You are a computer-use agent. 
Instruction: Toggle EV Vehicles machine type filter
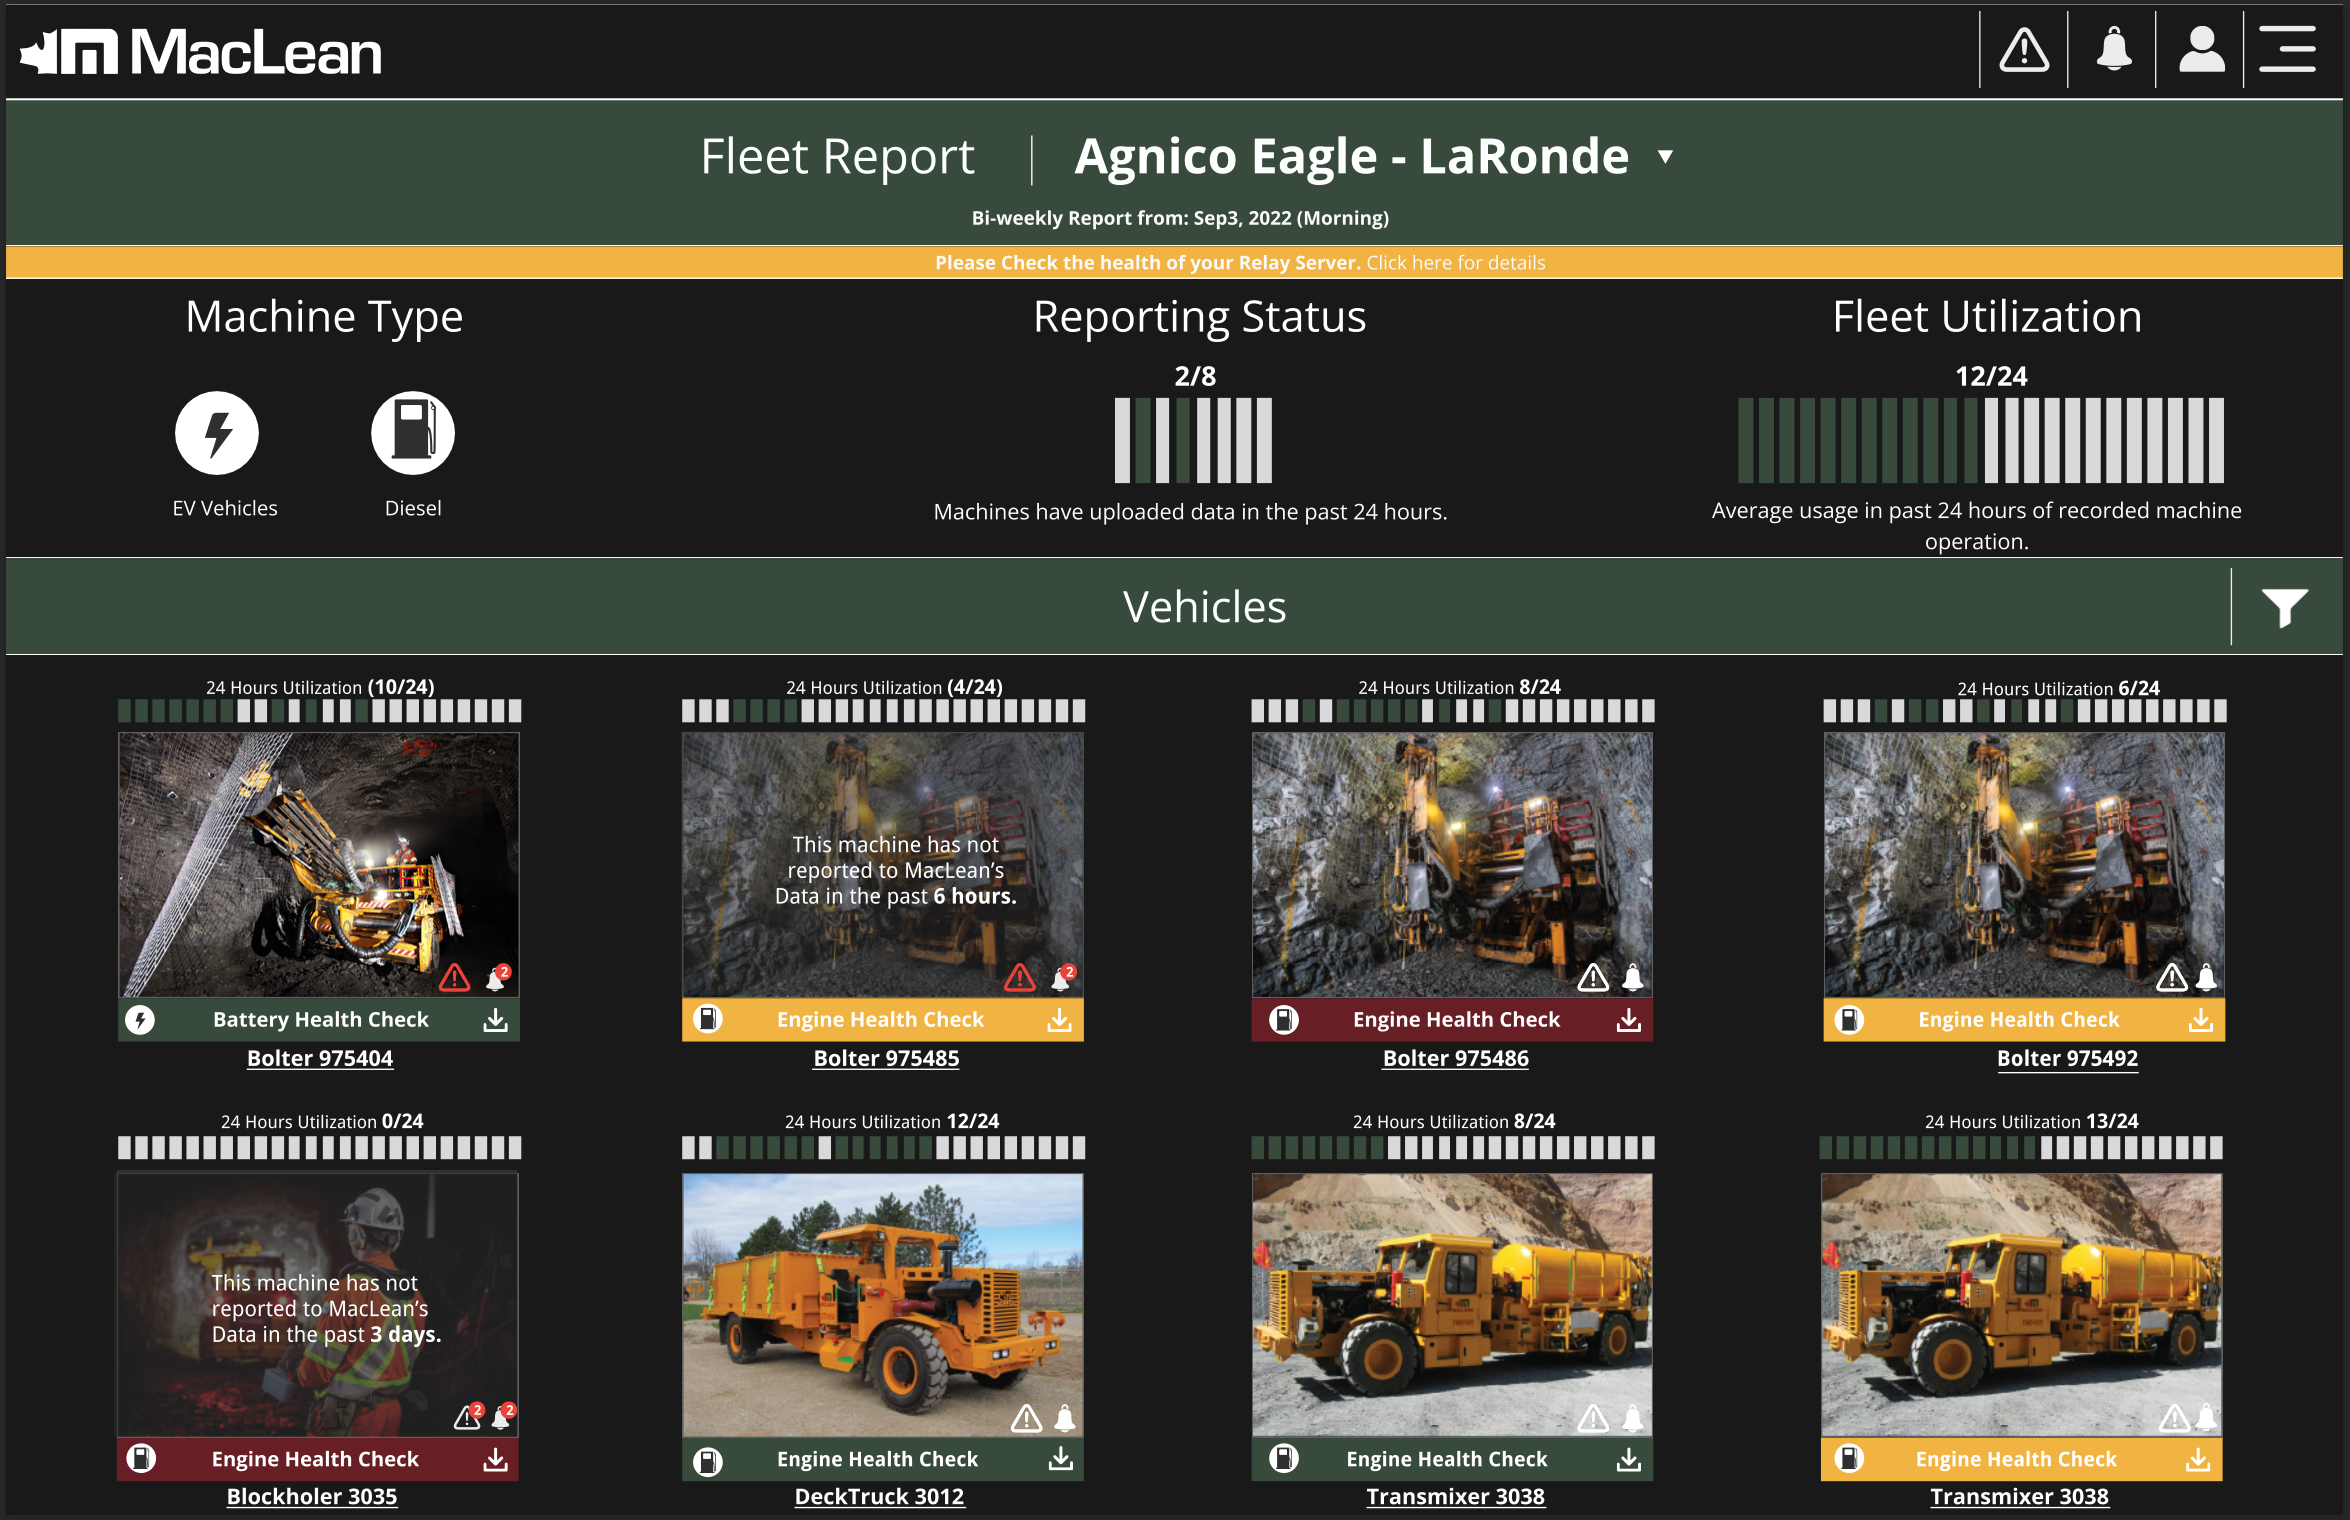[x=217, y=433]
